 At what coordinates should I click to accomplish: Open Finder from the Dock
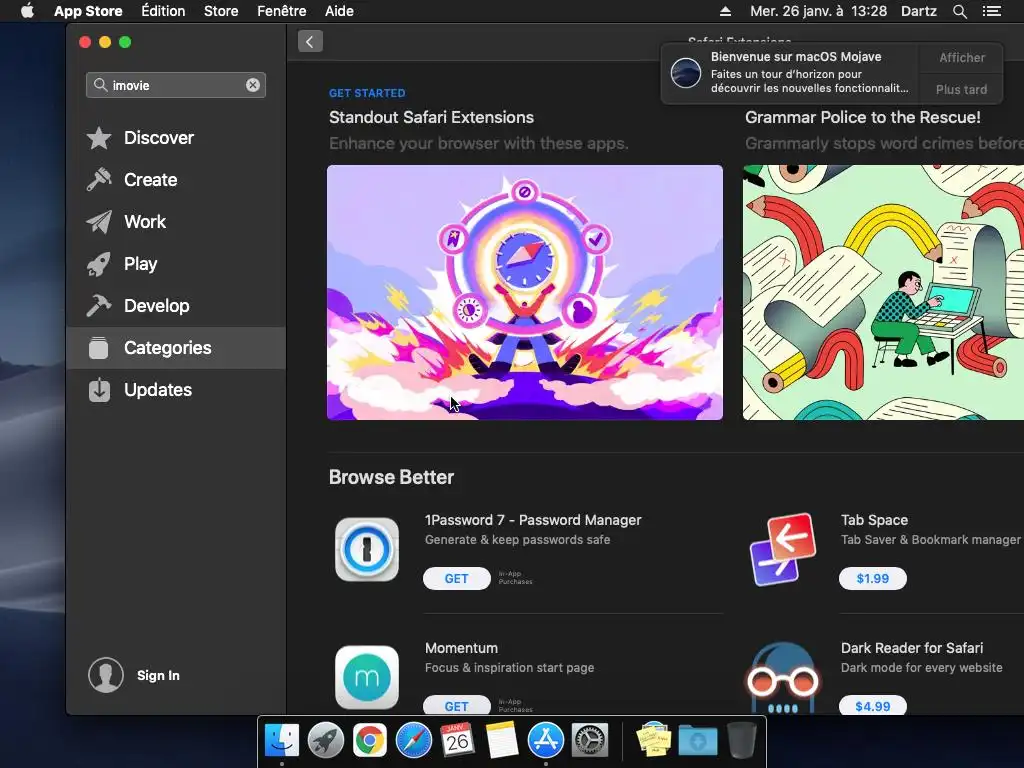(x=281, y=741)
